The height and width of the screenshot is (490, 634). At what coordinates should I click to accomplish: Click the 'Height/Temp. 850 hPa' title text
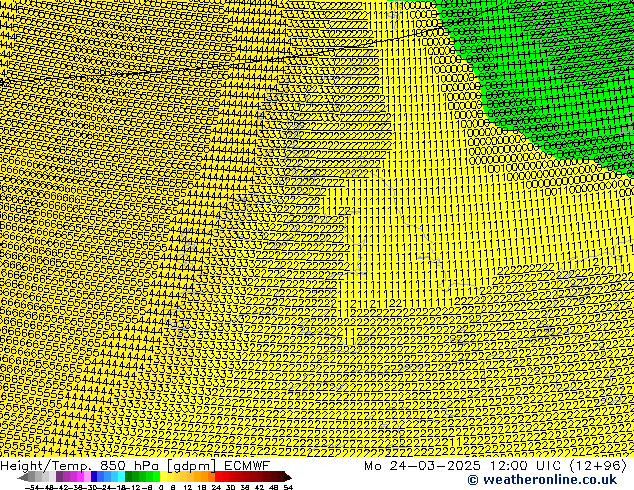point(80,466)
